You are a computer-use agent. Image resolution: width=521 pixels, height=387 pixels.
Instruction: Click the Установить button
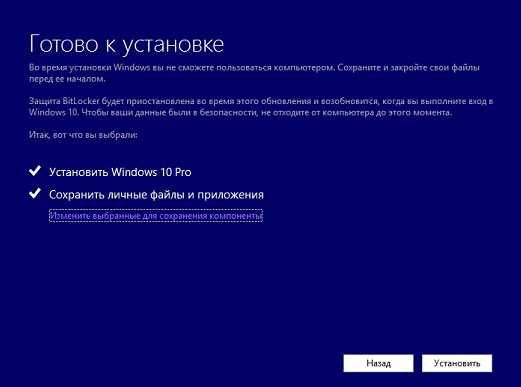pyautogui.click(x=457, y=363)
